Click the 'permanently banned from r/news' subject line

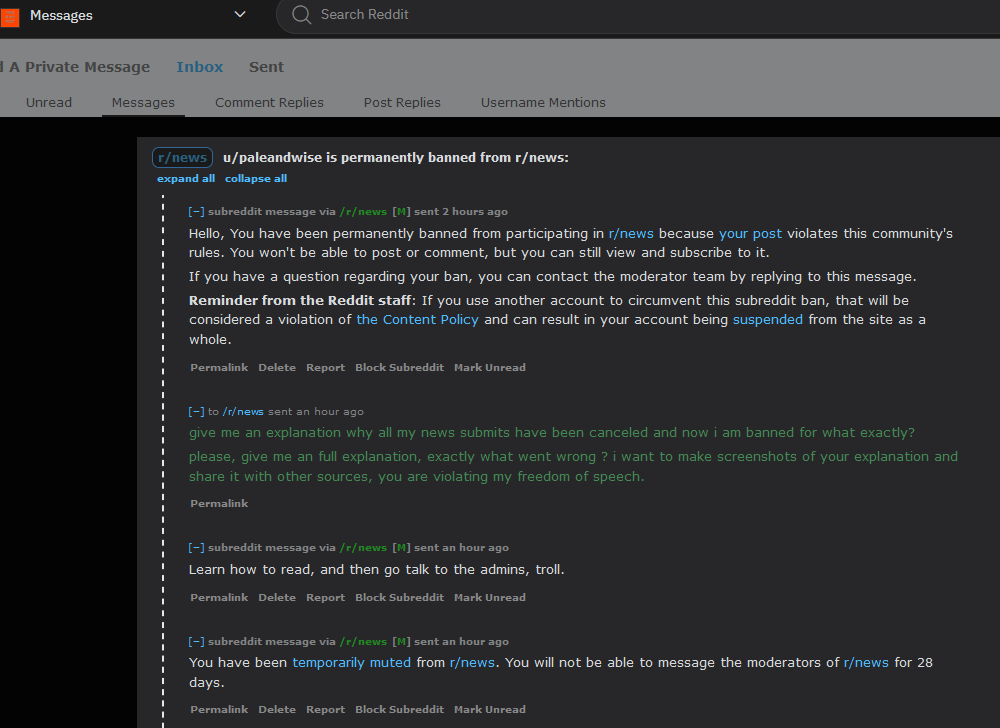click(395, 157)
